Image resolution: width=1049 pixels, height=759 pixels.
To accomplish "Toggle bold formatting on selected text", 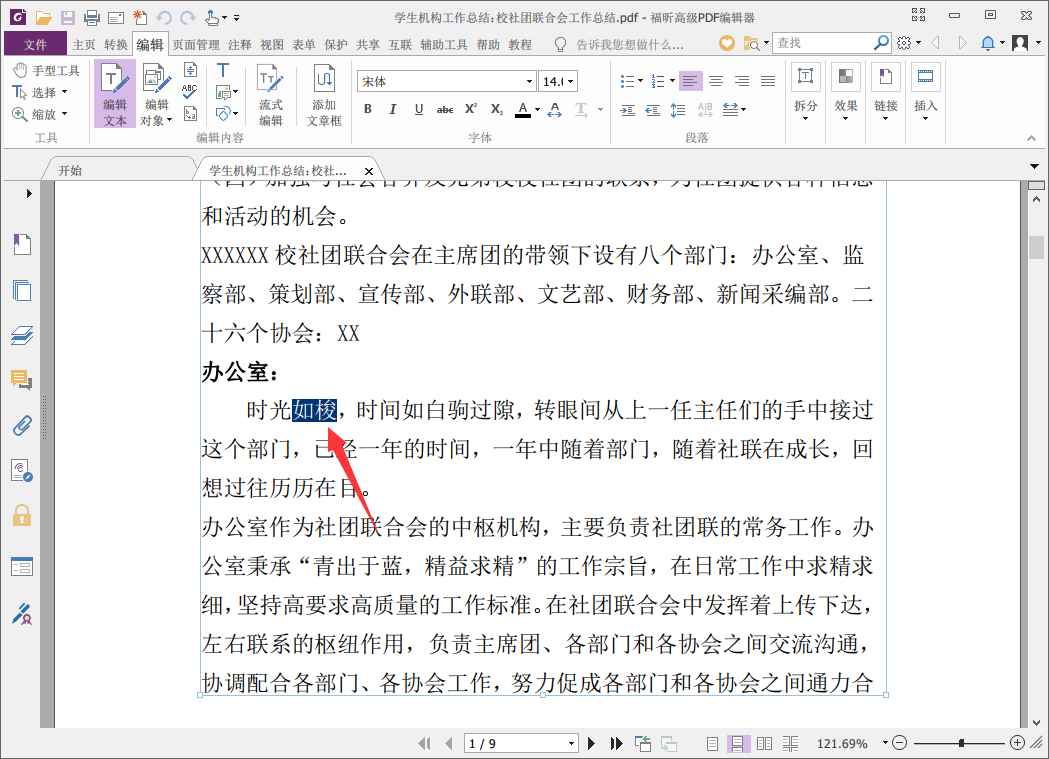I will tap(367, 109).
